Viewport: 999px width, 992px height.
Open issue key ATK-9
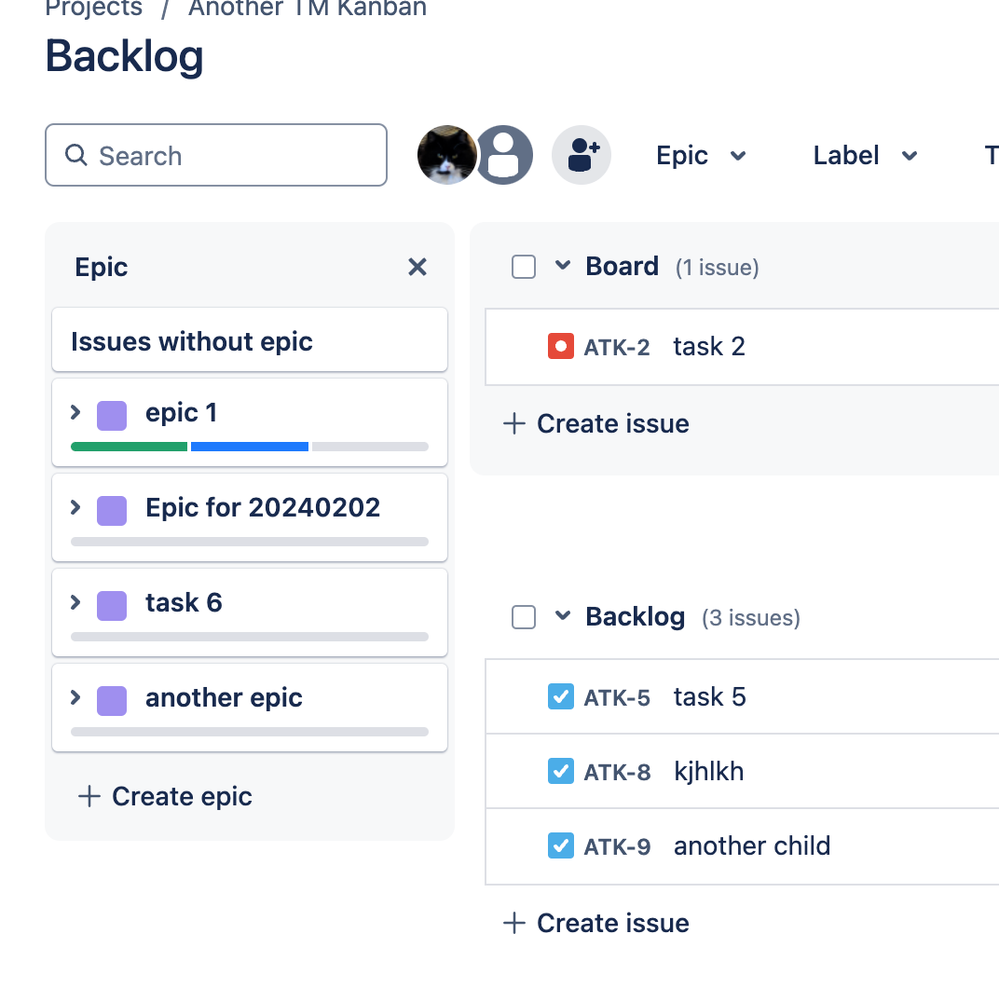coord(617,847)
